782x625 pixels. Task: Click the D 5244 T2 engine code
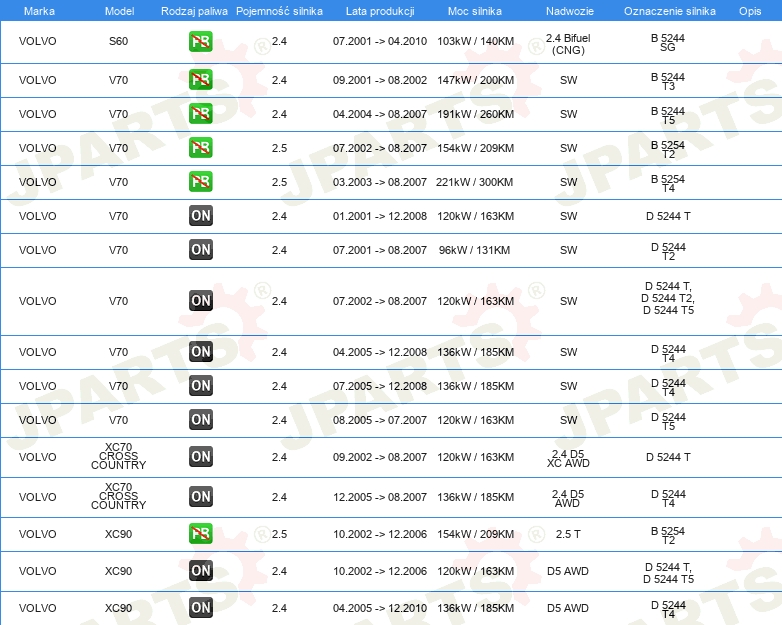coord(668,251)
